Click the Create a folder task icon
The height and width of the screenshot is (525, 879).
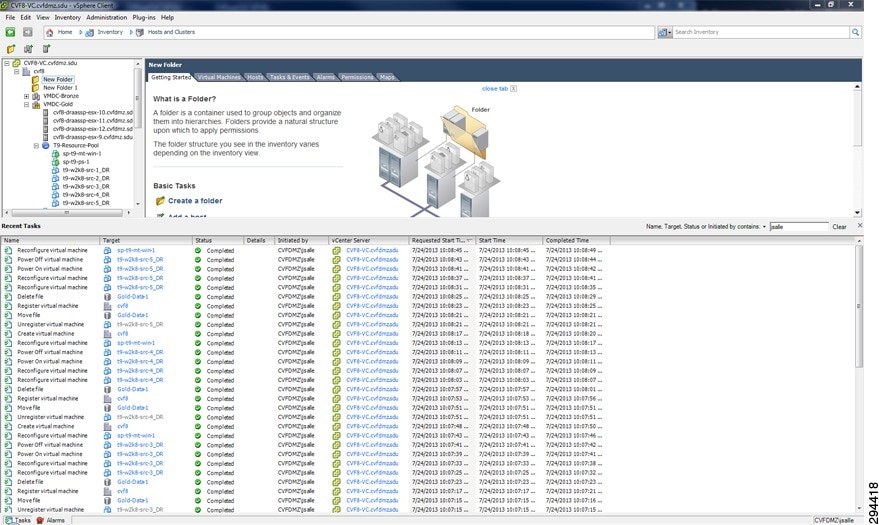click(x=160, y=201)
